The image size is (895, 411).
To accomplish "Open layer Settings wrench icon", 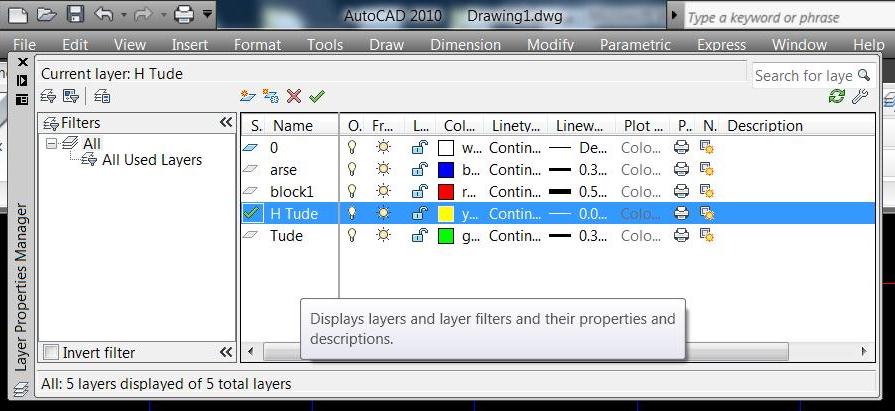I will point(859,96).
